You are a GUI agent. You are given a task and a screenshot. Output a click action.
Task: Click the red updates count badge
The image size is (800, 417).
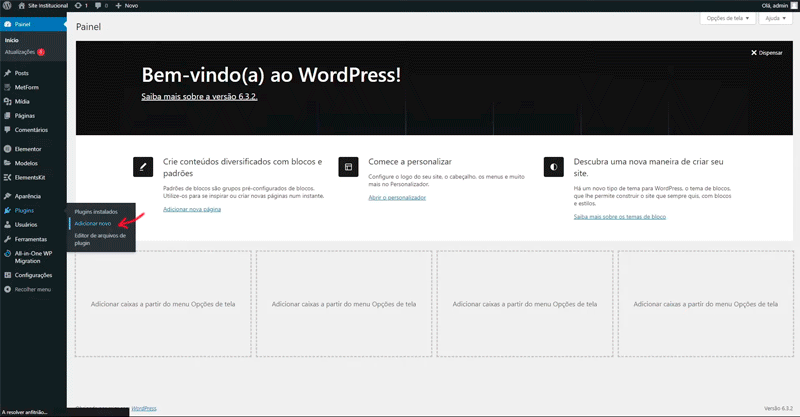tap(41, 52)
